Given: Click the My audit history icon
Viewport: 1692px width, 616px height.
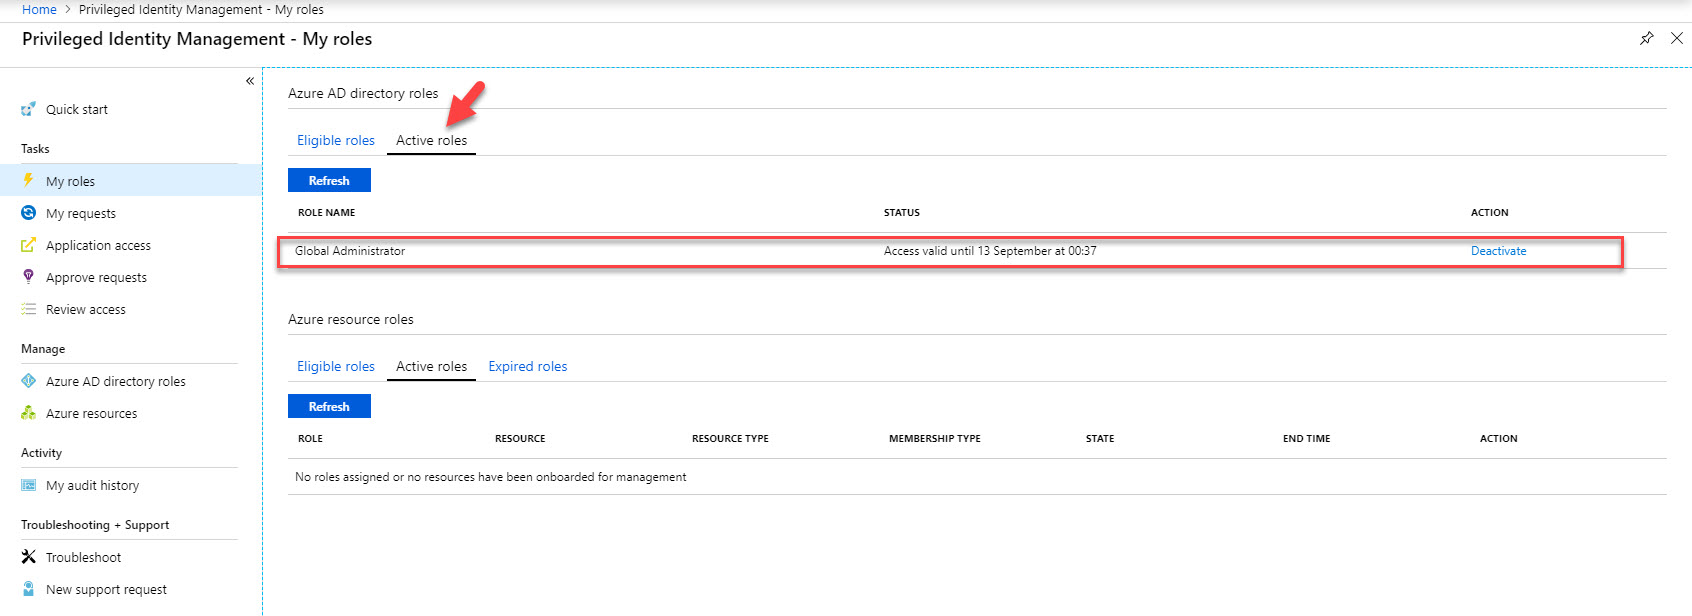Looking at the screenshot, I should click(29, 485).
